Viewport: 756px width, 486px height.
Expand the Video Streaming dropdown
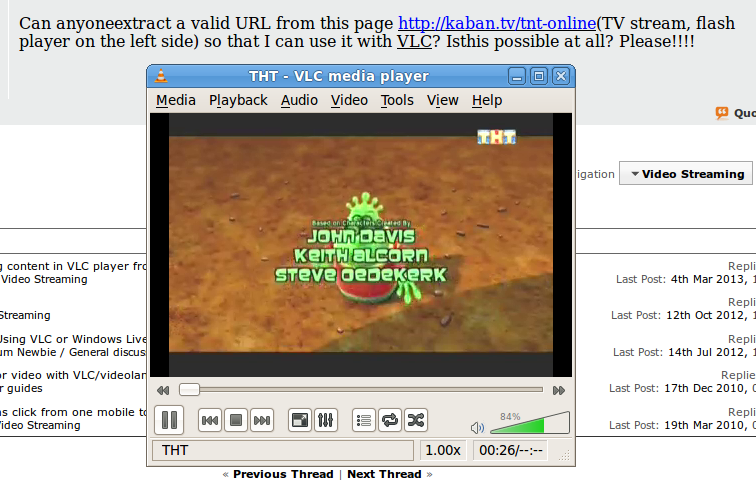(686, 174)
